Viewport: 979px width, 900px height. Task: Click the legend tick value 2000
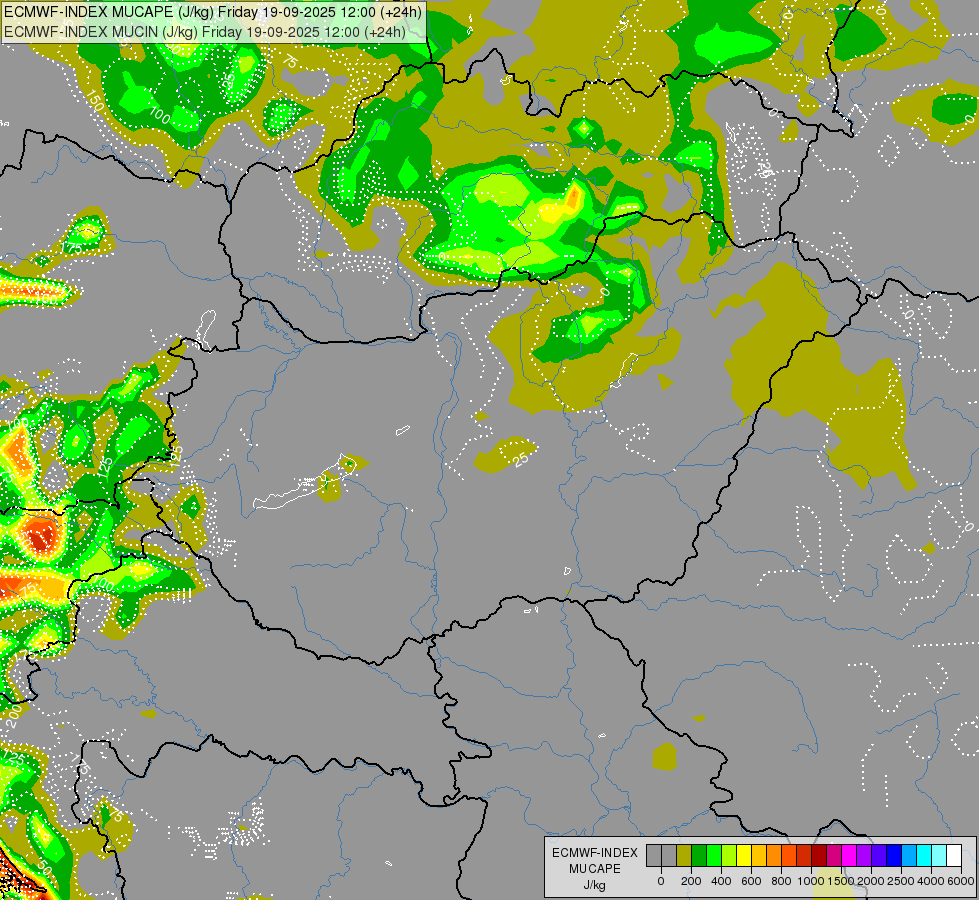point(871,881)
